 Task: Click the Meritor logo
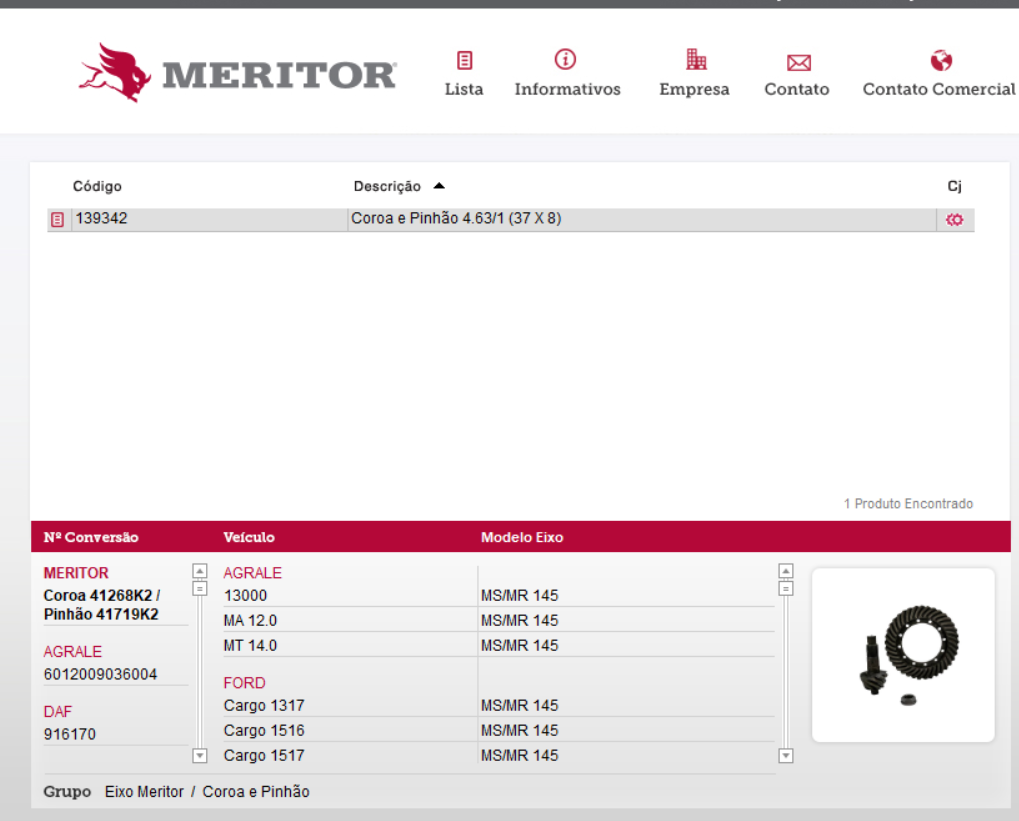pyautogui.click(x=238, y=73)
